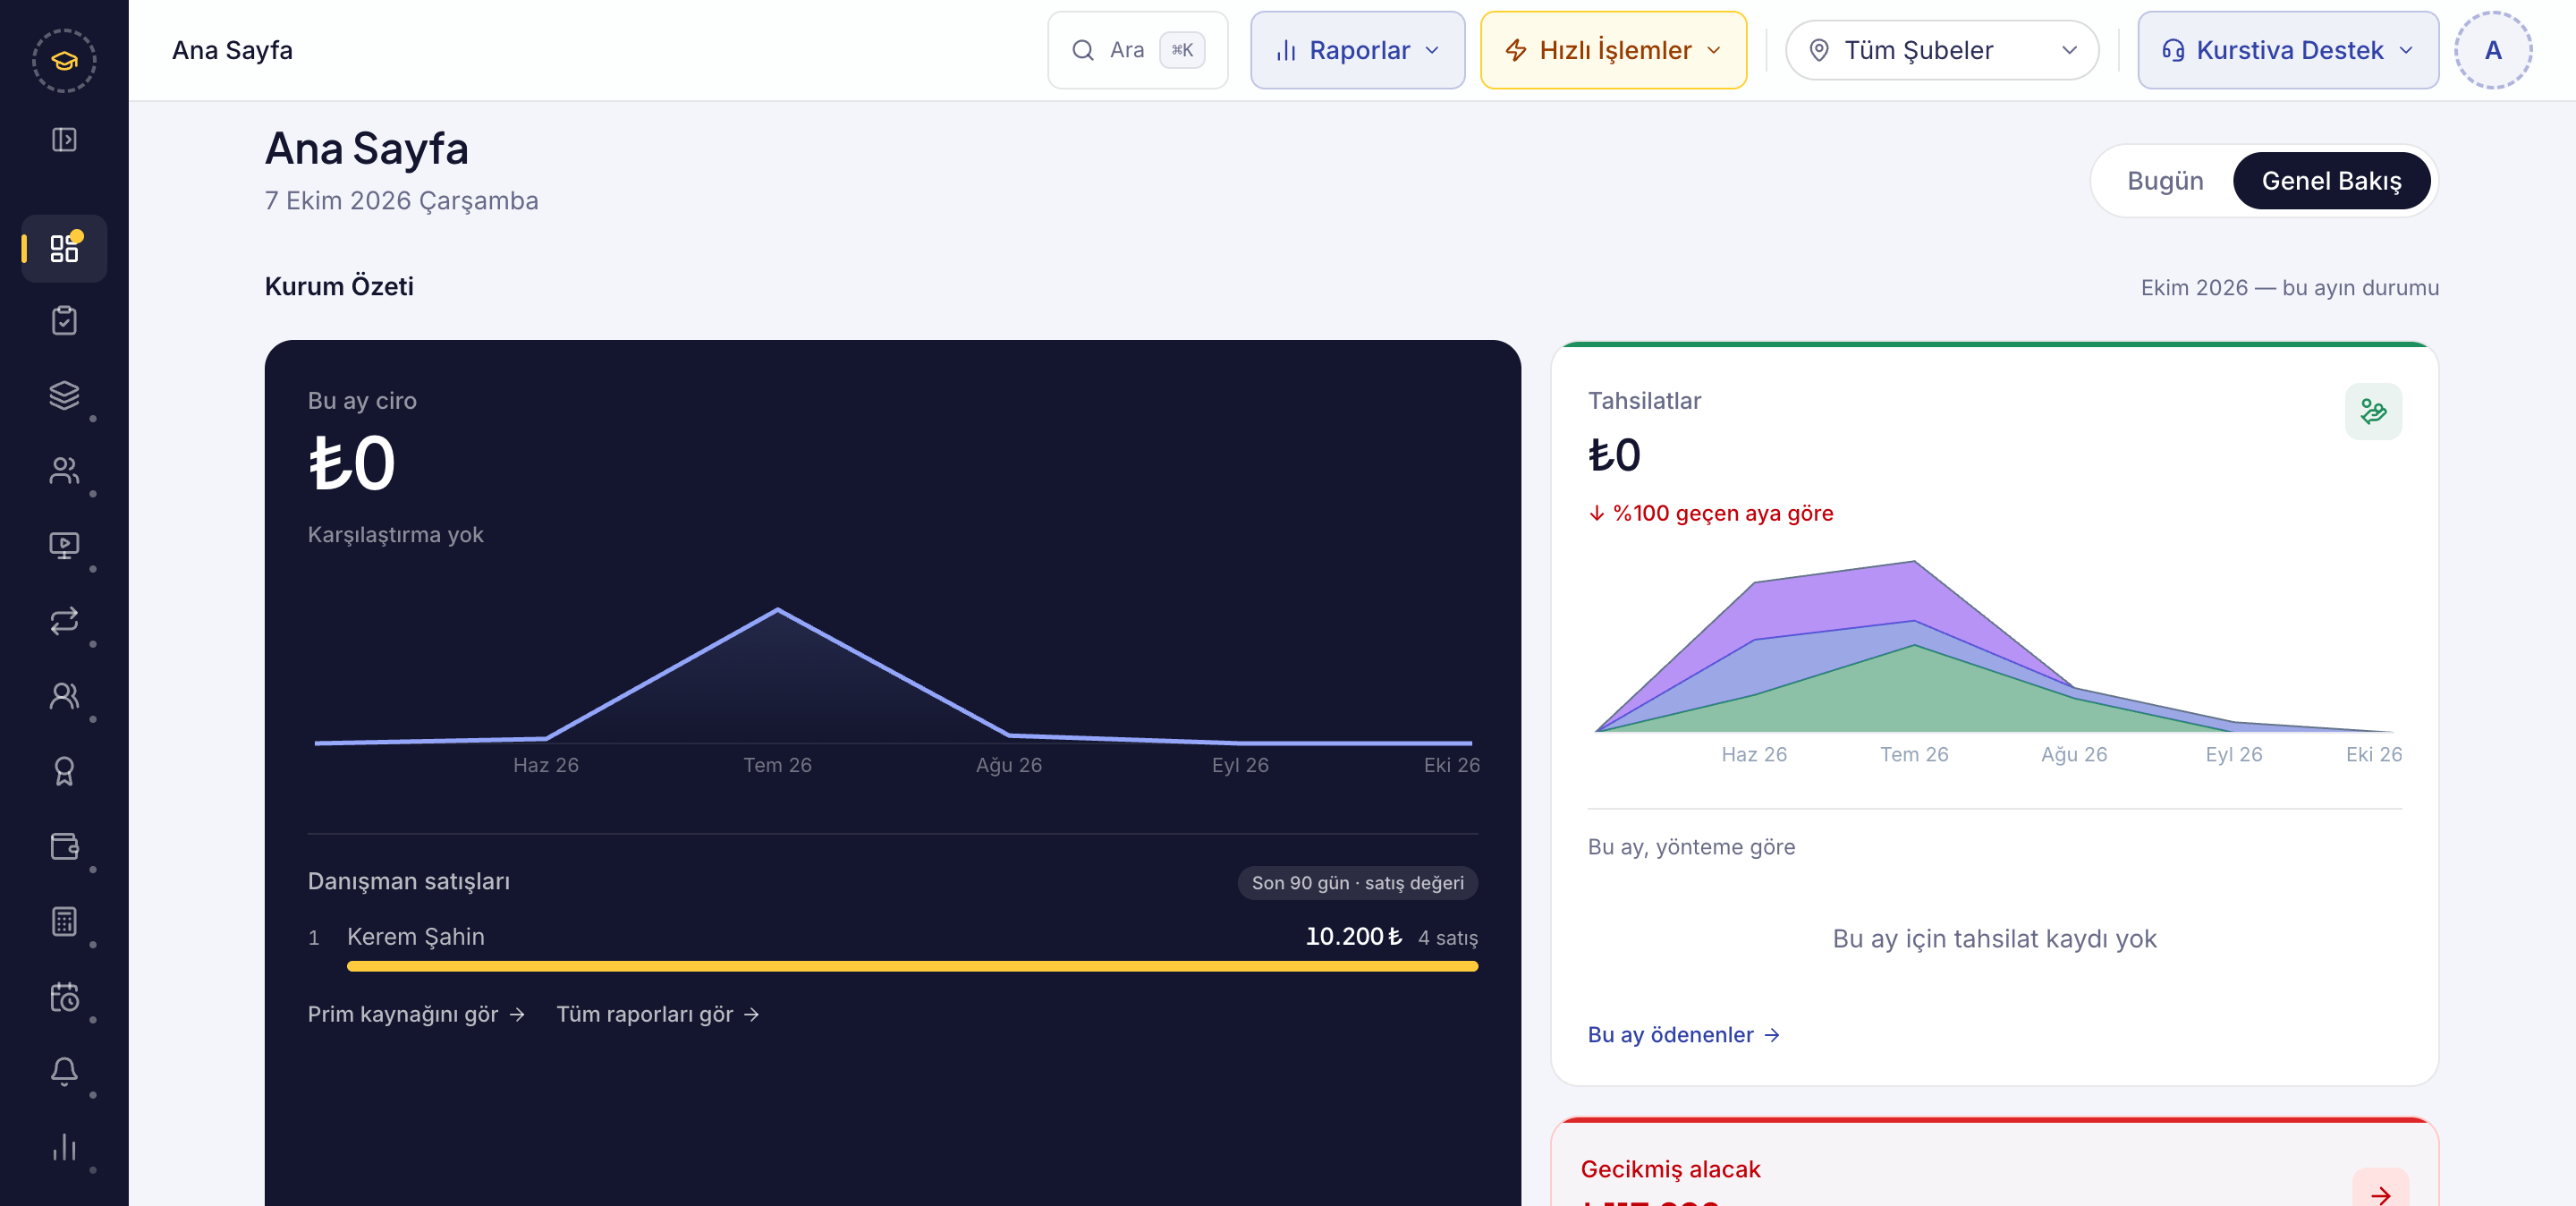Viewport: 2576px width, 1206px height.
Task: Click the 10.200 ₺ sales value
Action: 1353,937
